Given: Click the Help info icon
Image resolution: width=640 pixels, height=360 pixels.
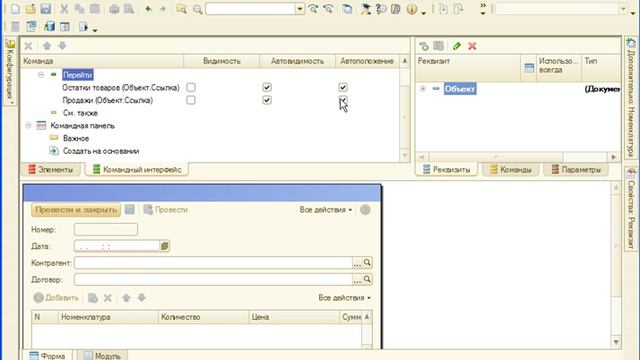Looking at the screenshot, I should [x=412, y=9].
